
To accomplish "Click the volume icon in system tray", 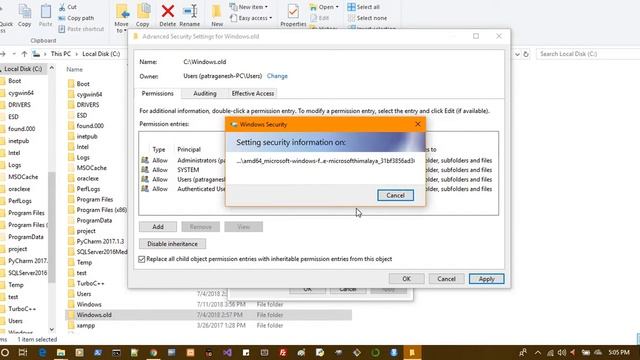I will coord(562,352).
